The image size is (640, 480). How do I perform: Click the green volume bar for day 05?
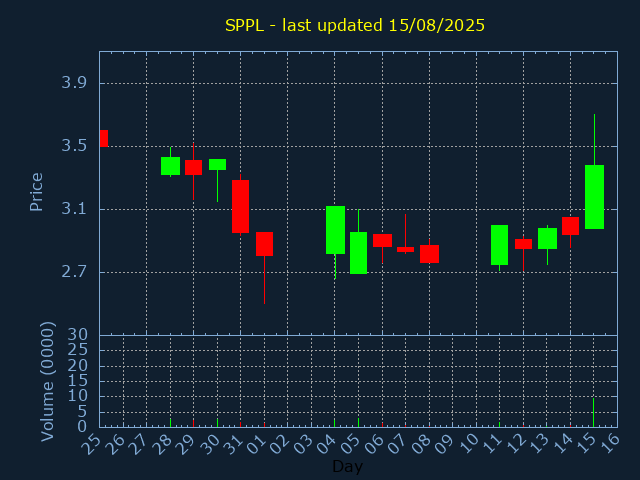click(x=358, y=422)
